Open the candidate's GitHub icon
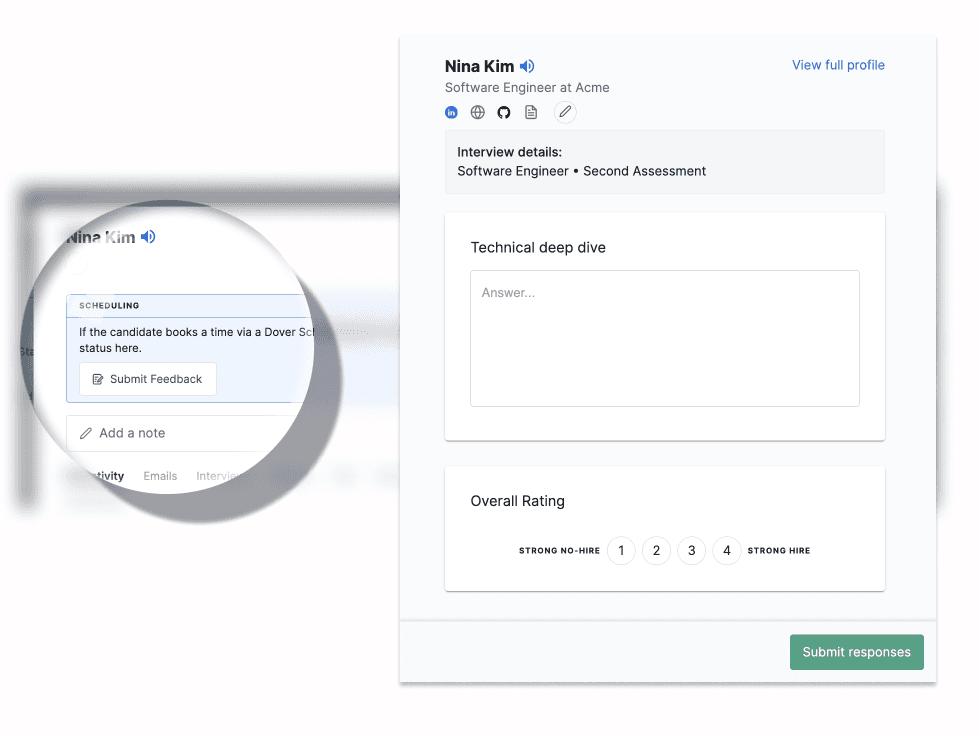The width and height of the screenshot is (979, 738). (504, 112)
